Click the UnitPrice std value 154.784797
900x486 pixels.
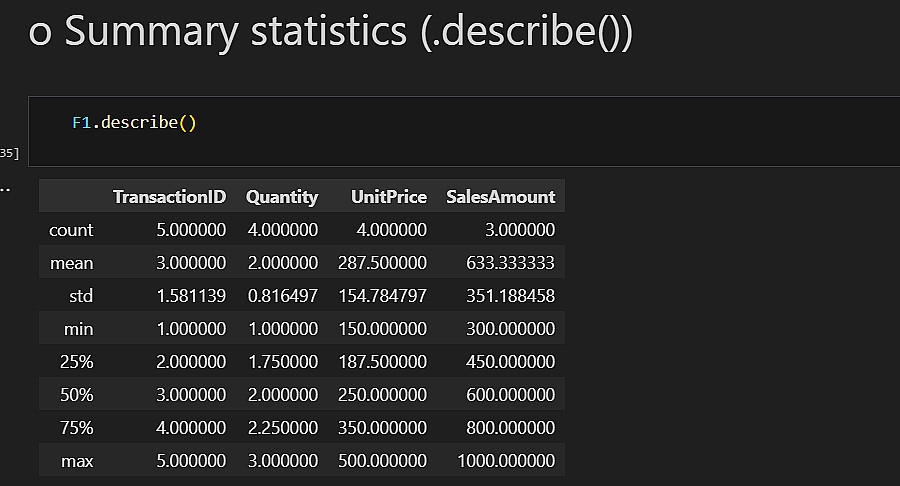(382, 296)
